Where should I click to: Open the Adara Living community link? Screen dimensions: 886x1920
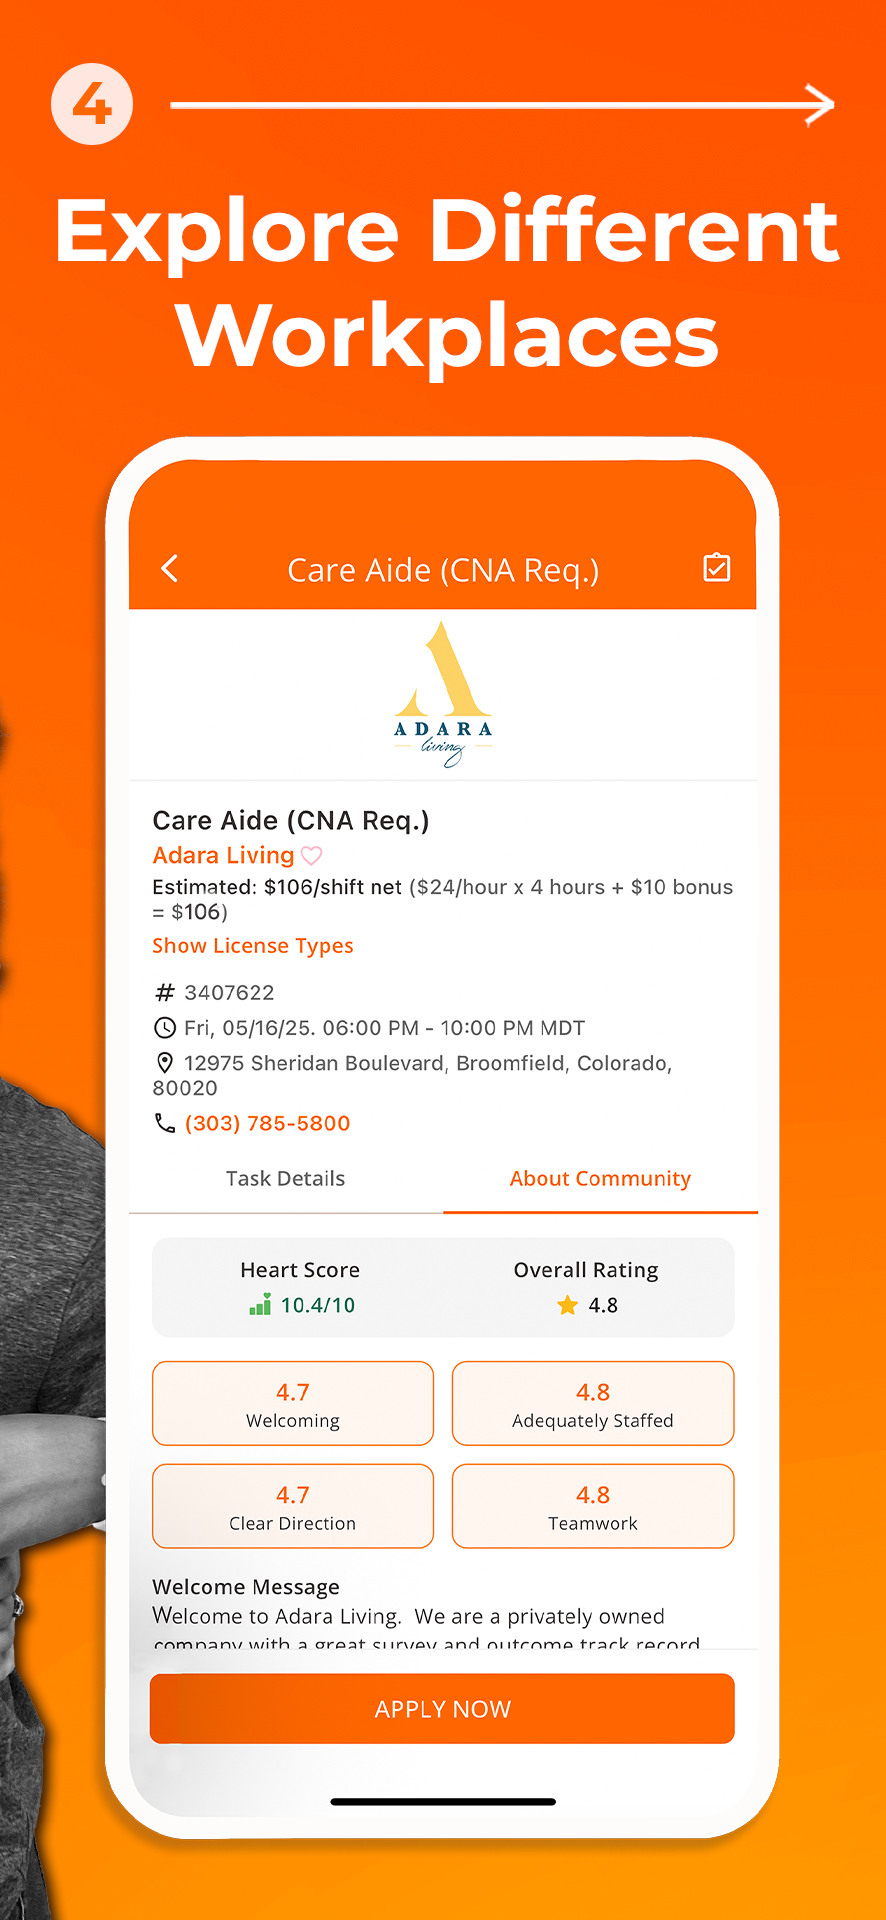[x=223, y=856]
